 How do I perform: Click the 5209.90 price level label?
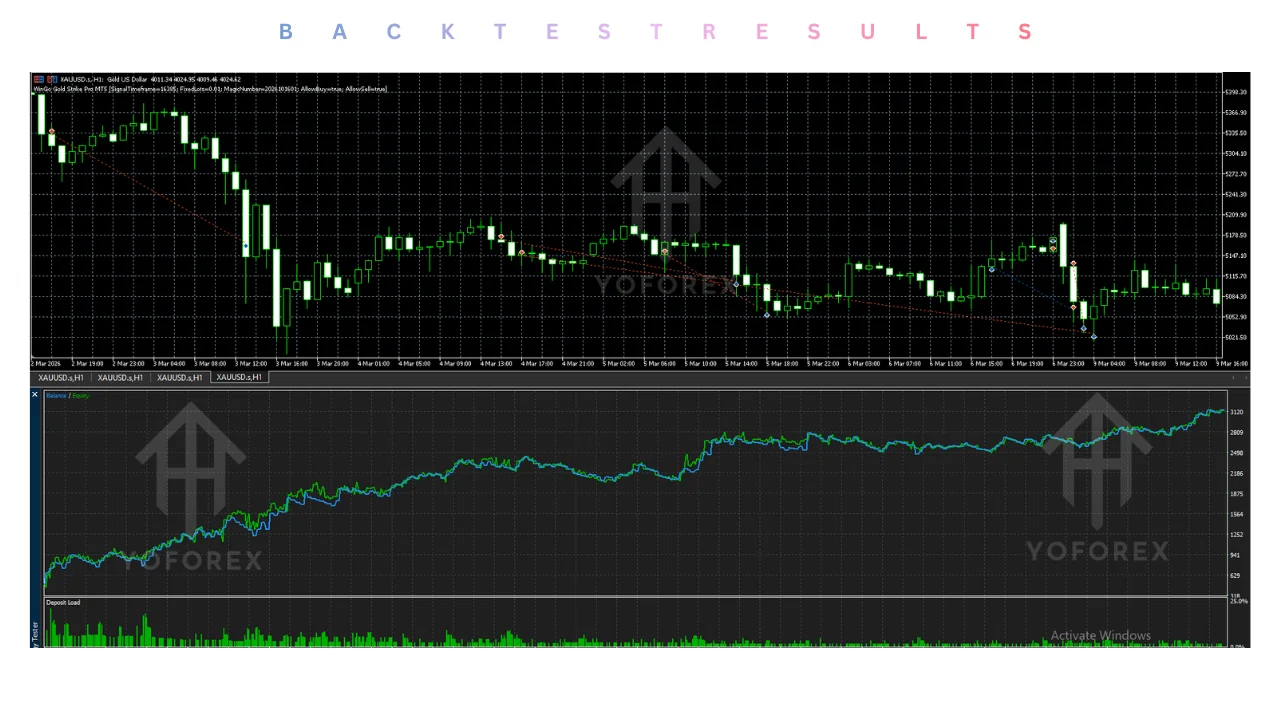tap(1236, 215)
